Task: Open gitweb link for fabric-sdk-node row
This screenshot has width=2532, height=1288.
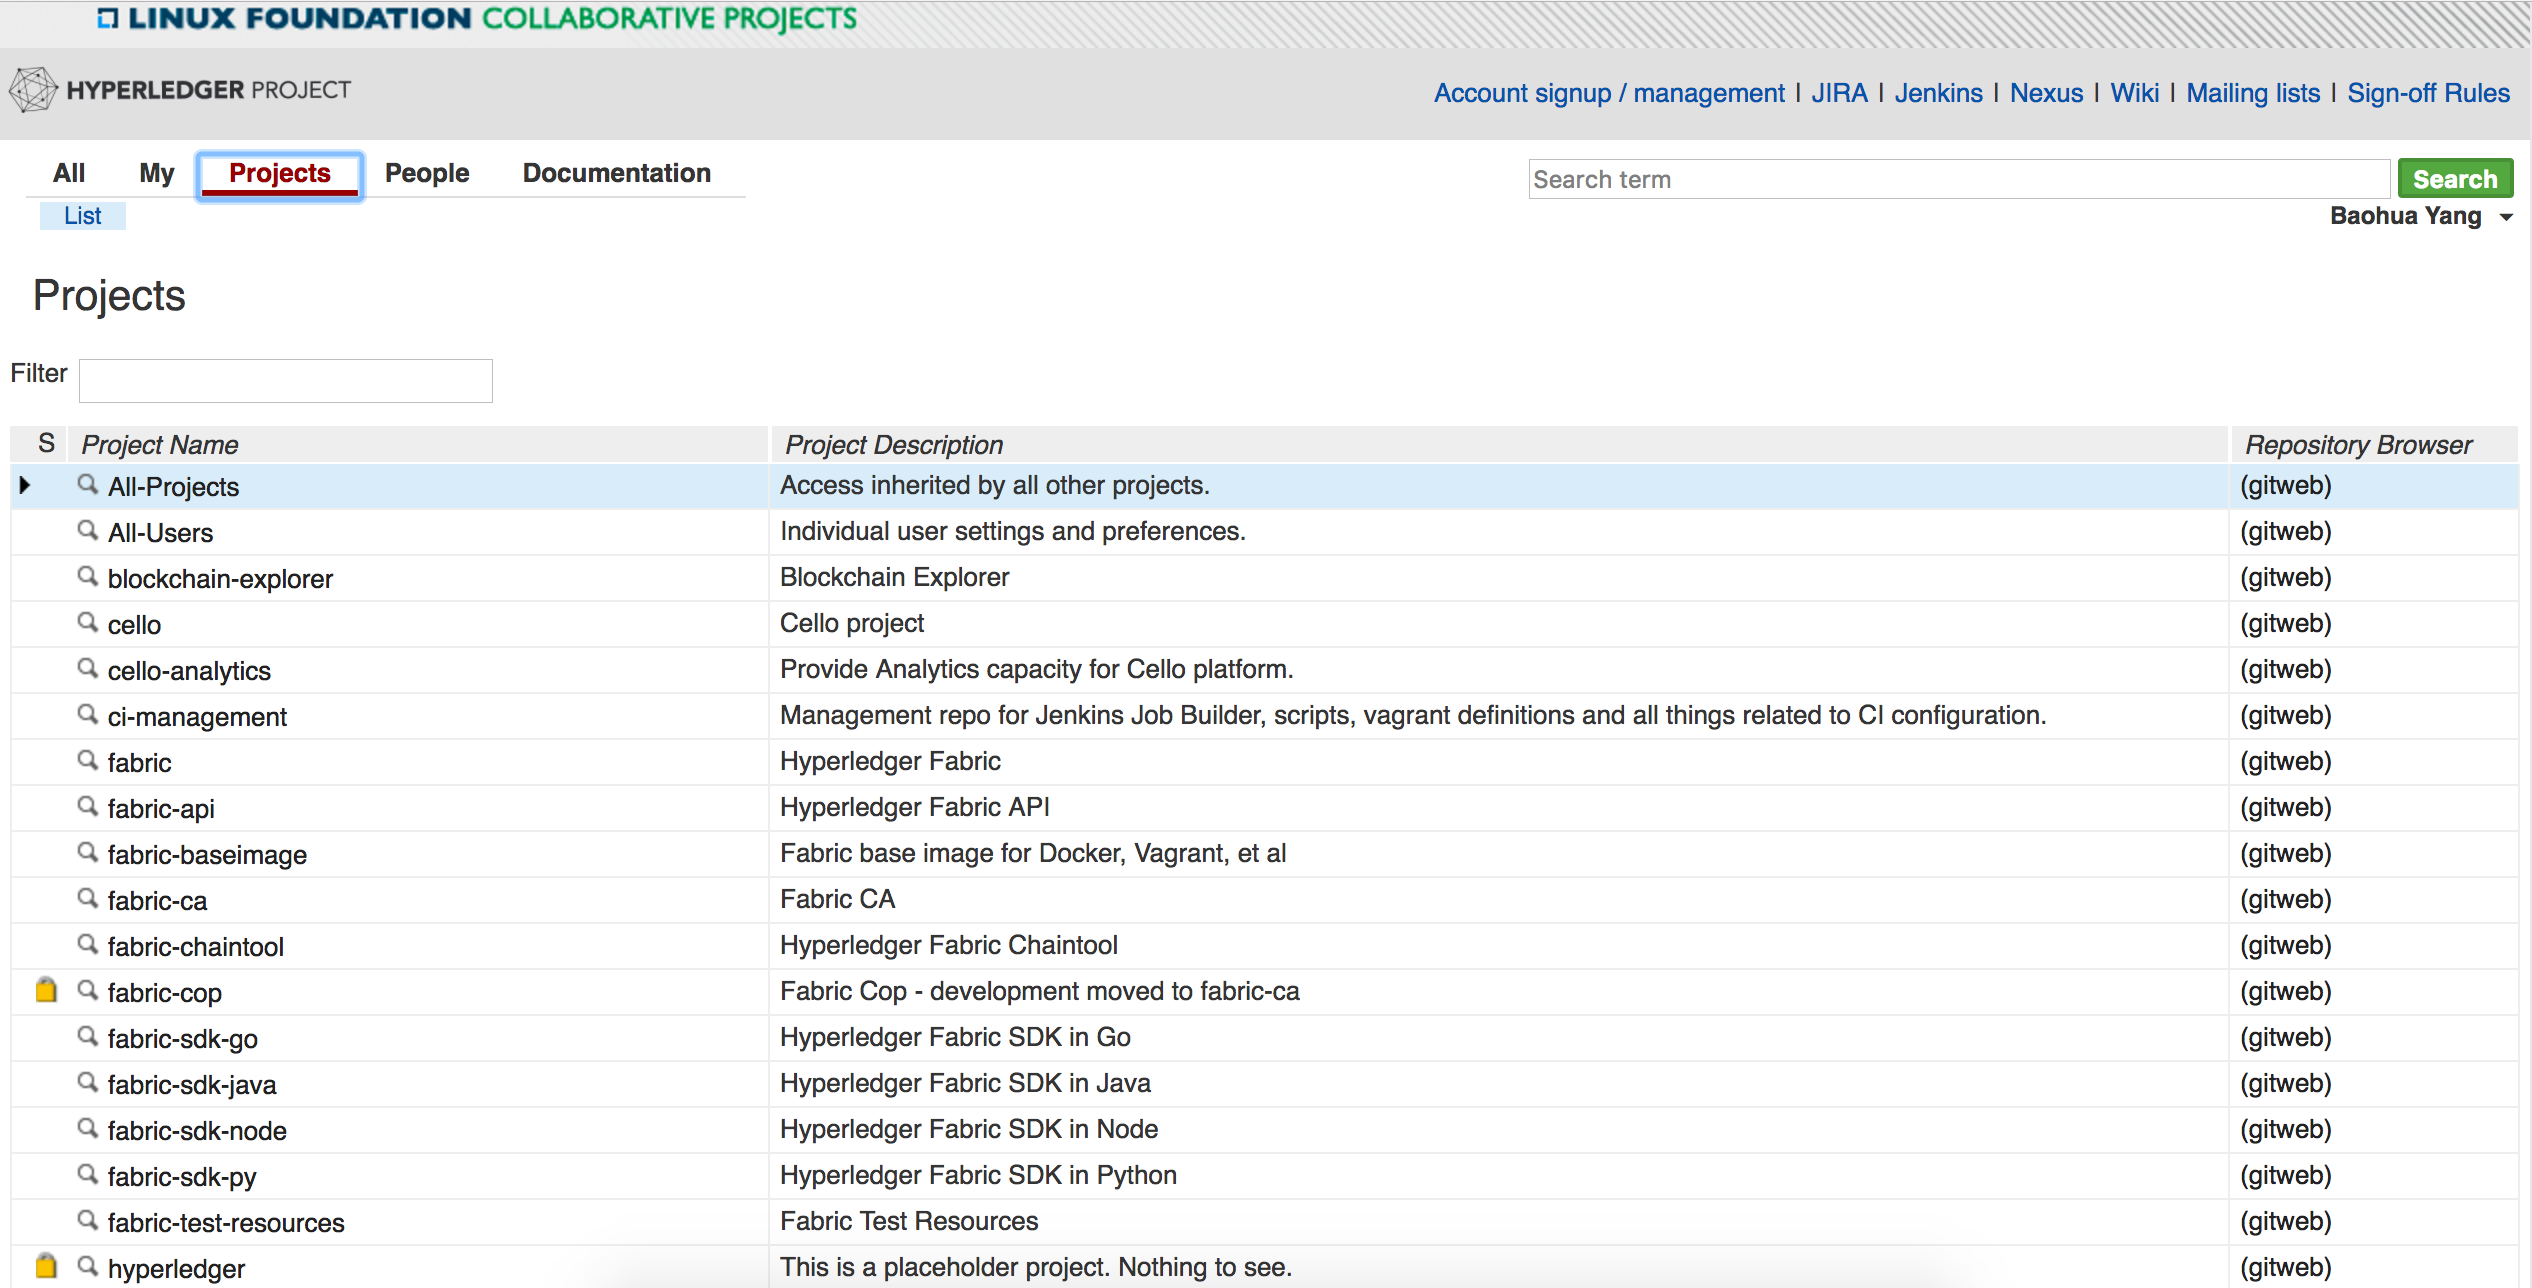Action: [x=2285, y=1129]
